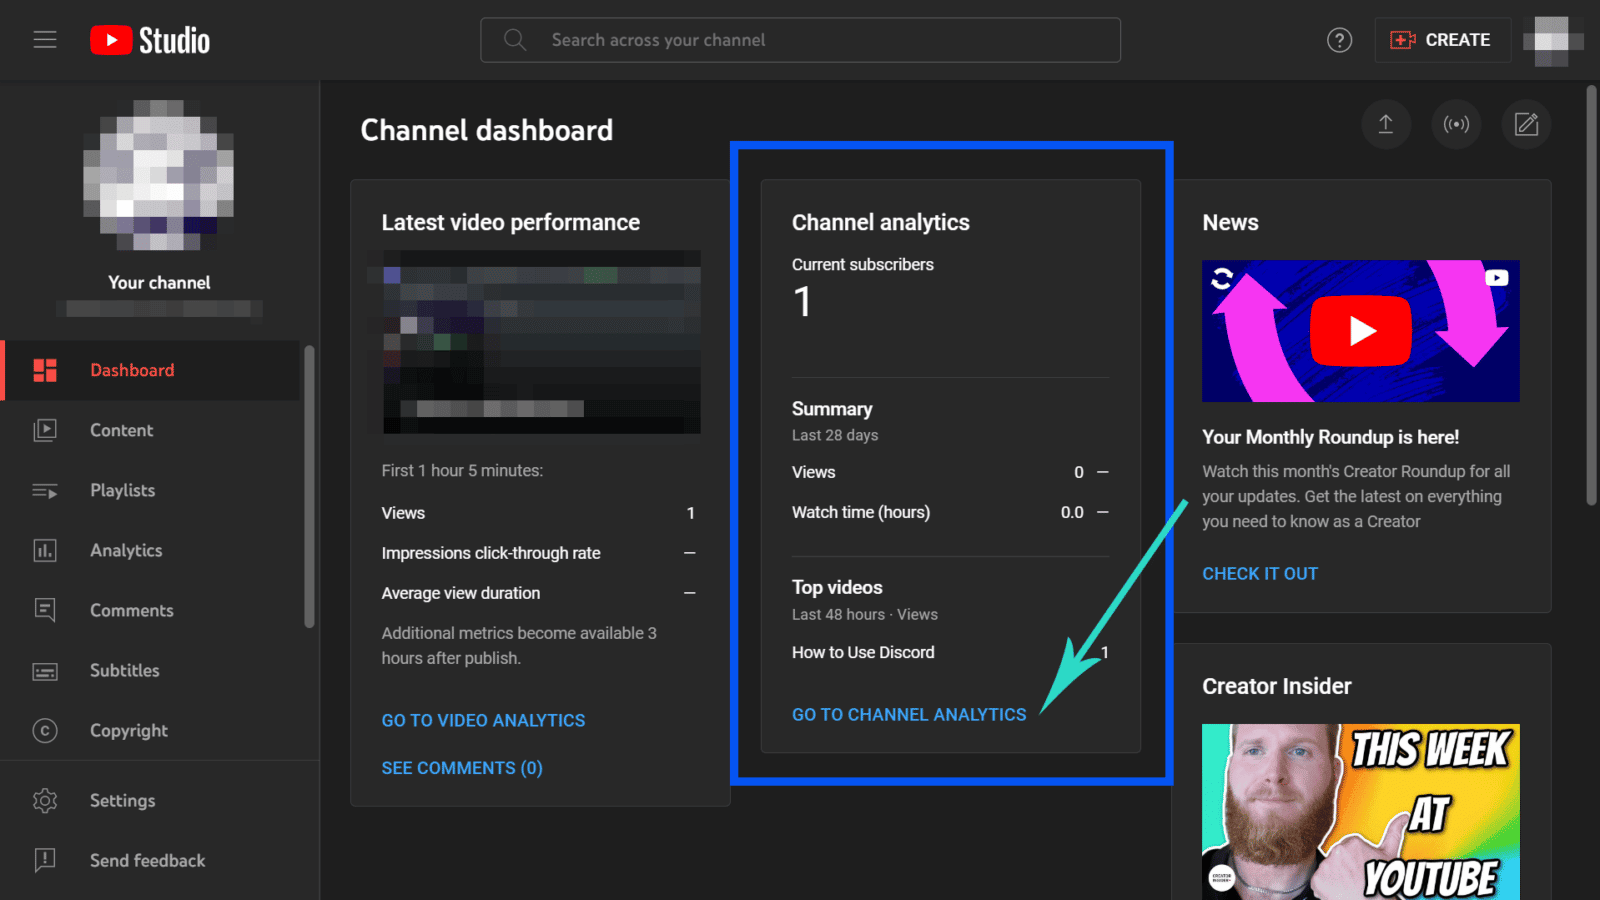Click the Comments speech bubble icon
Screen dimensions: 1600x900
pos(45,610)
